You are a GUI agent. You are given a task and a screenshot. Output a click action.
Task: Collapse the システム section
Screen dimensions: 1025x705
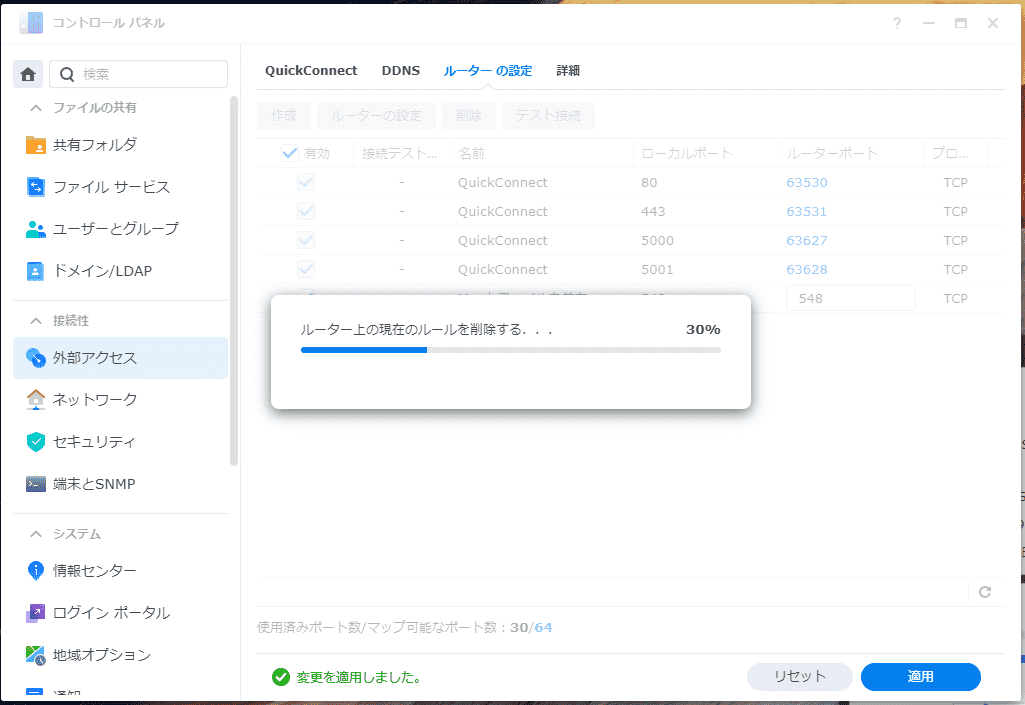(x=36, y=534)
